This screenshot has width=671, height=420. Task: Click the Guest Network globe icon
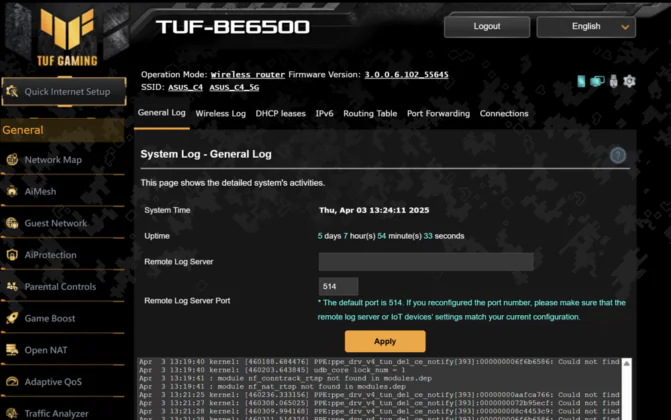[12, 223]
